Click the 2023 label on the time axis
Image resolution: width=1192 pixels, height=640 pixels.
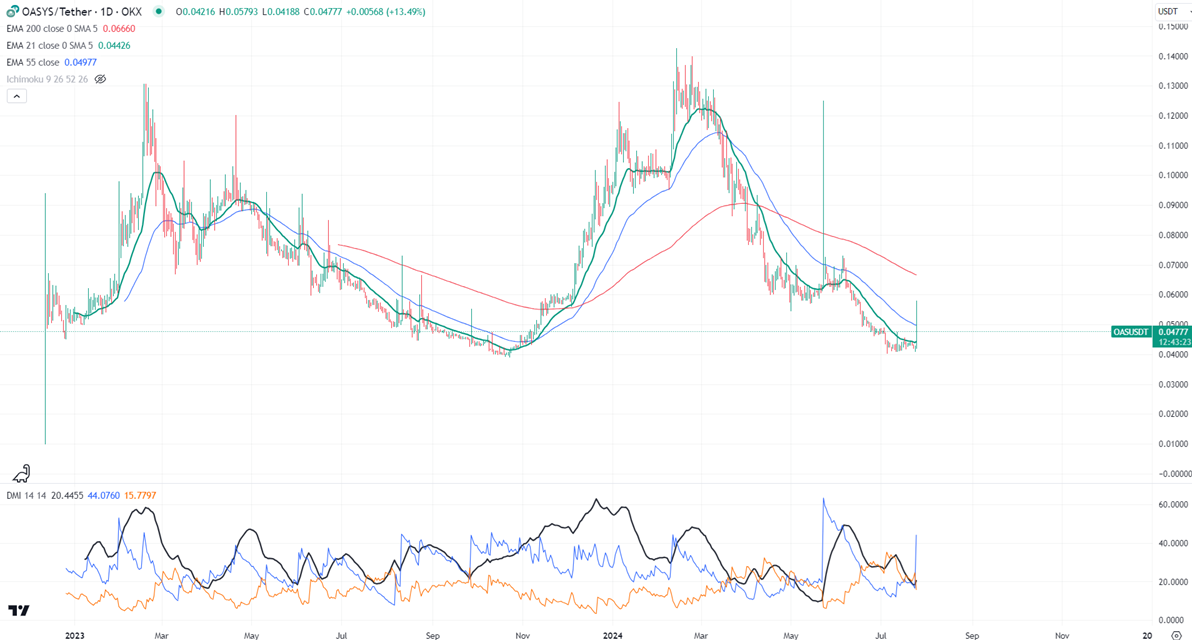click(74, 635)
